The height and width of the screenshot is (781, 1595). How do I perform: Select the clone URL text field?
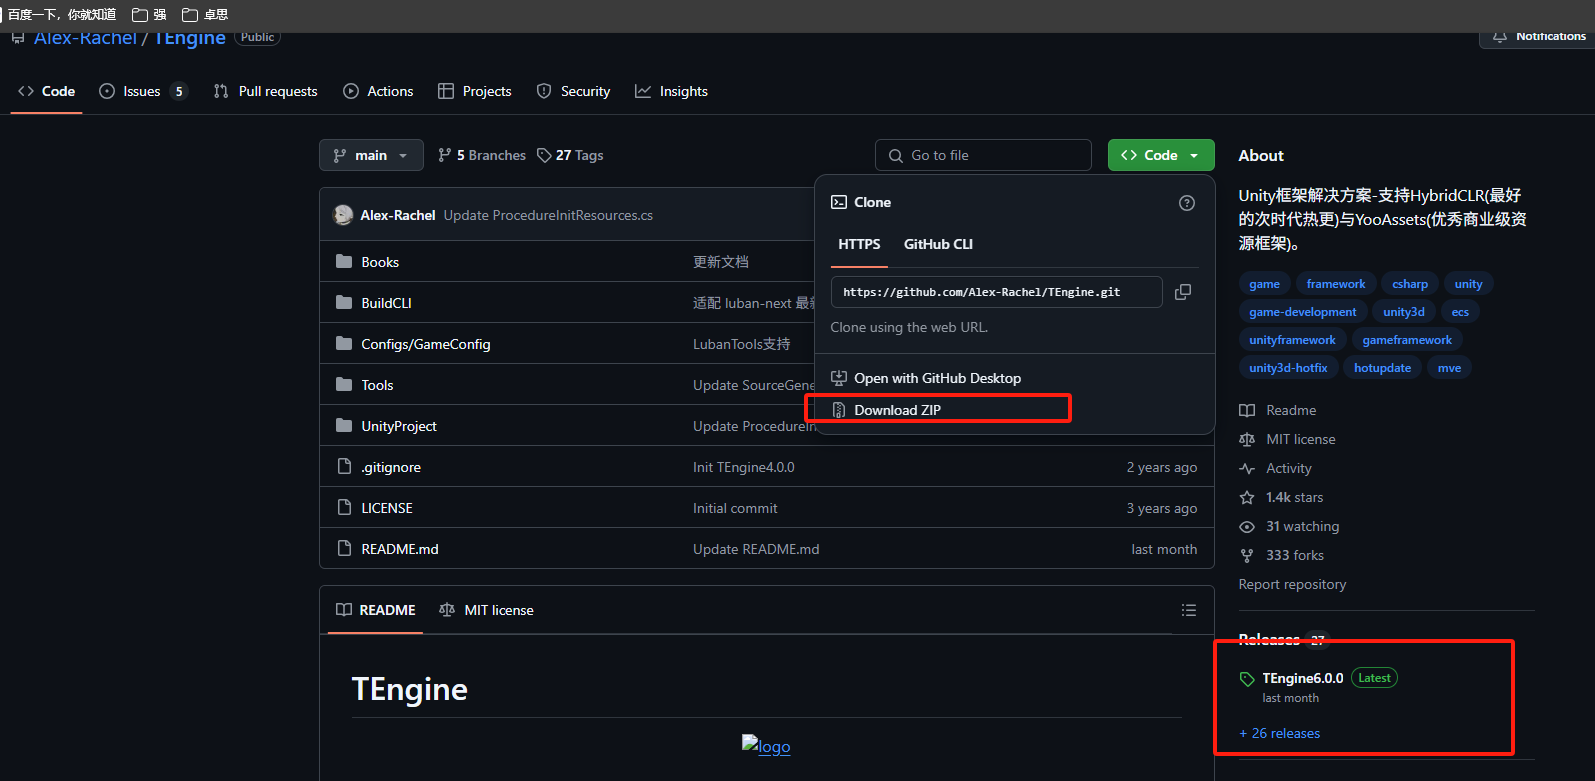pos(996,292)
